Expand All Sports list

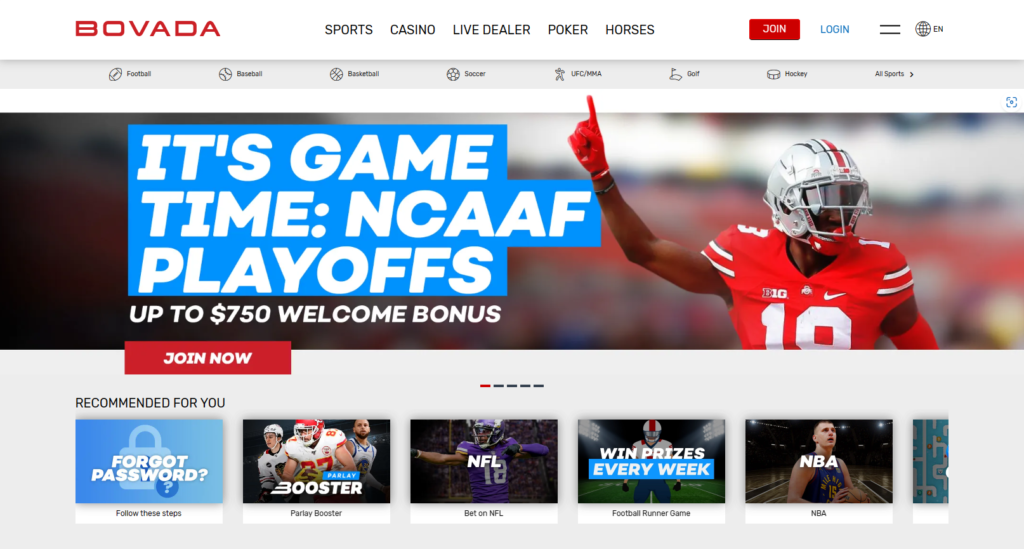[x=894, y=74]
